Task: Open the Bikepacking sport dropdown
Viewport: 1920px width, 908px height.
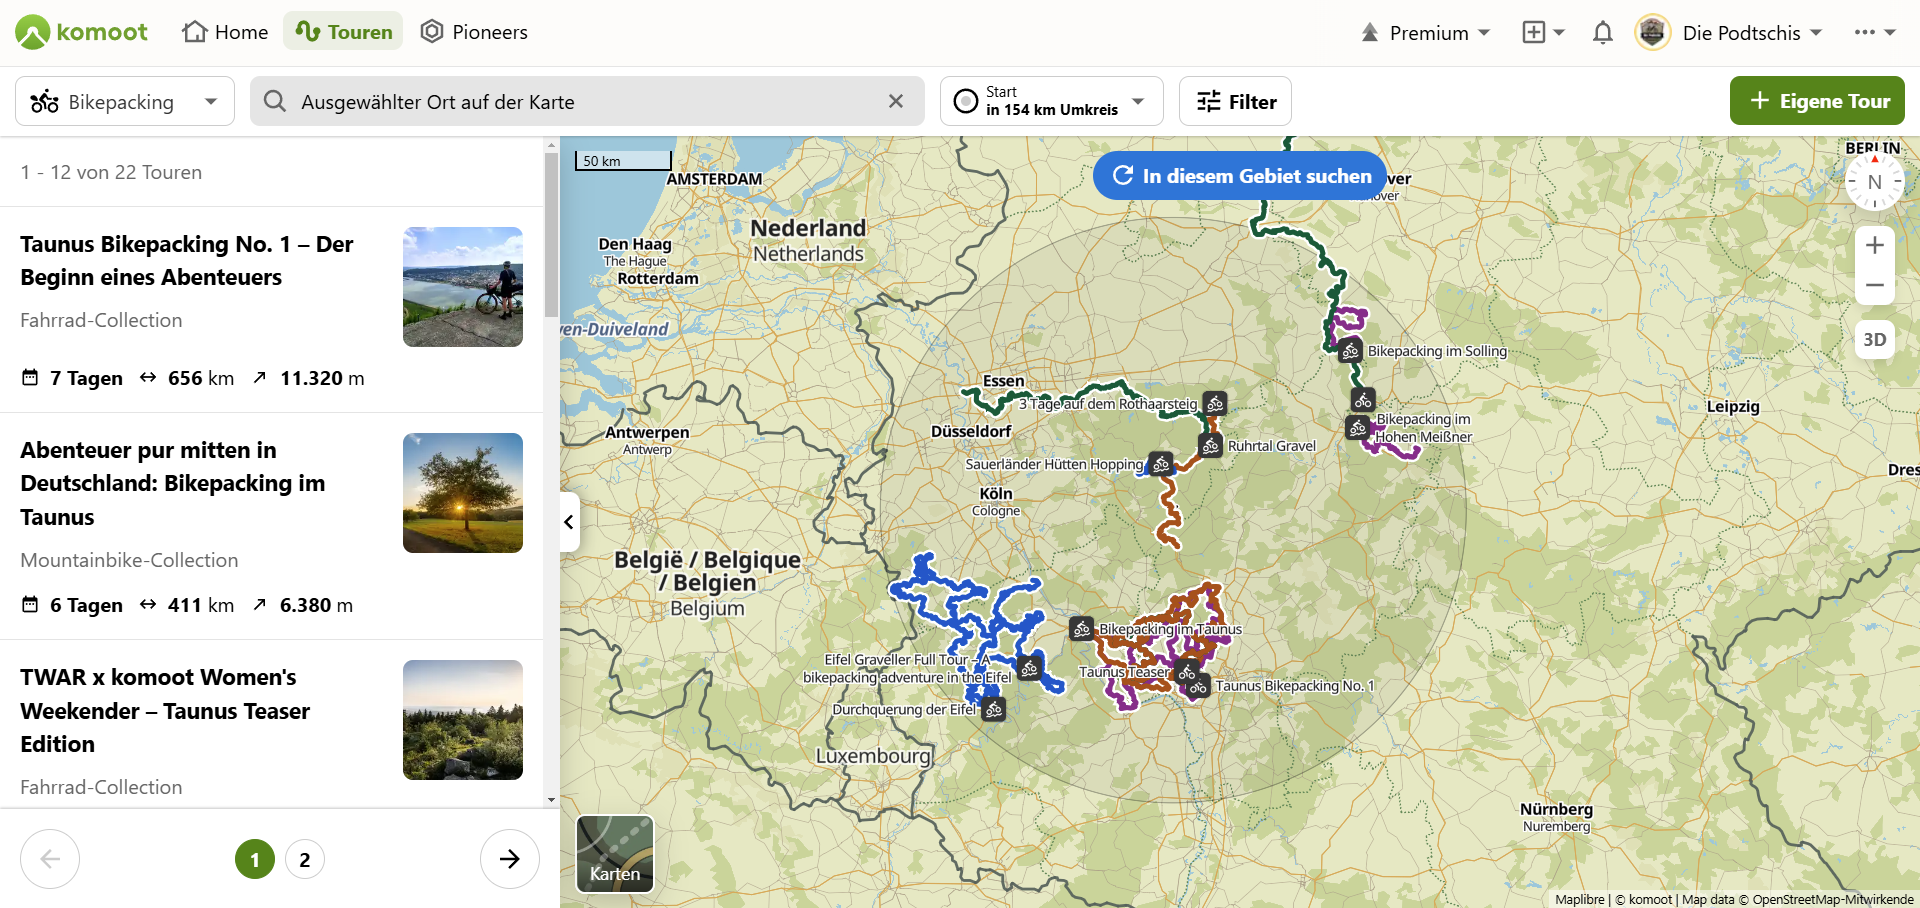Action: tap(125, 101)
